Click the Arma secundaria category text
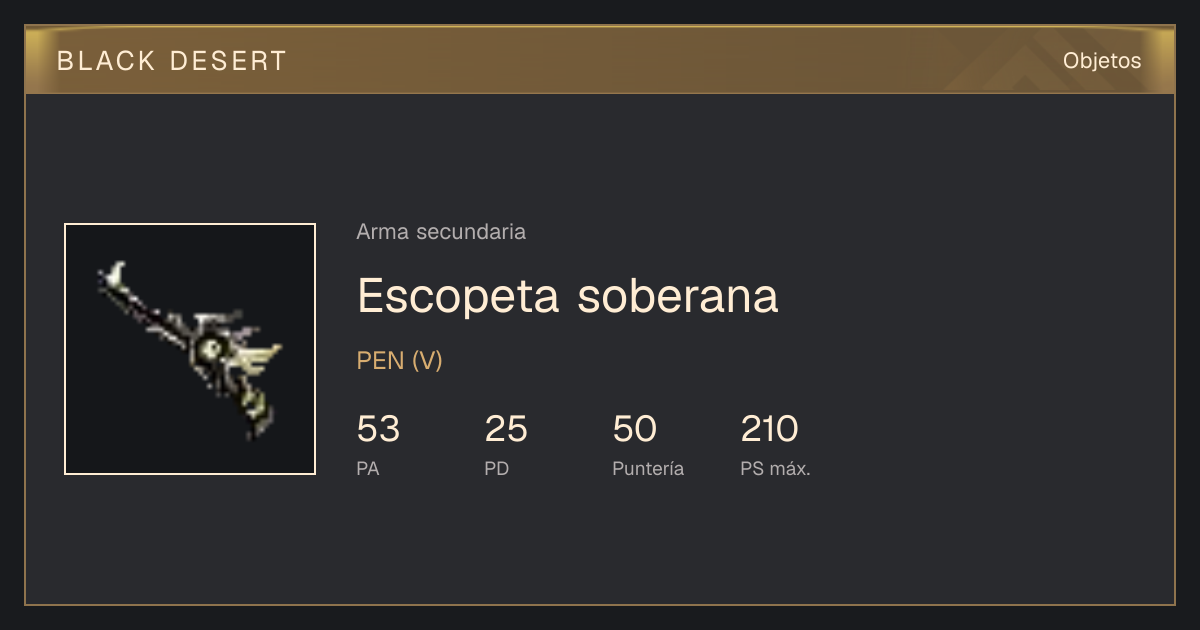The image size is (1200, 630). 441,232
